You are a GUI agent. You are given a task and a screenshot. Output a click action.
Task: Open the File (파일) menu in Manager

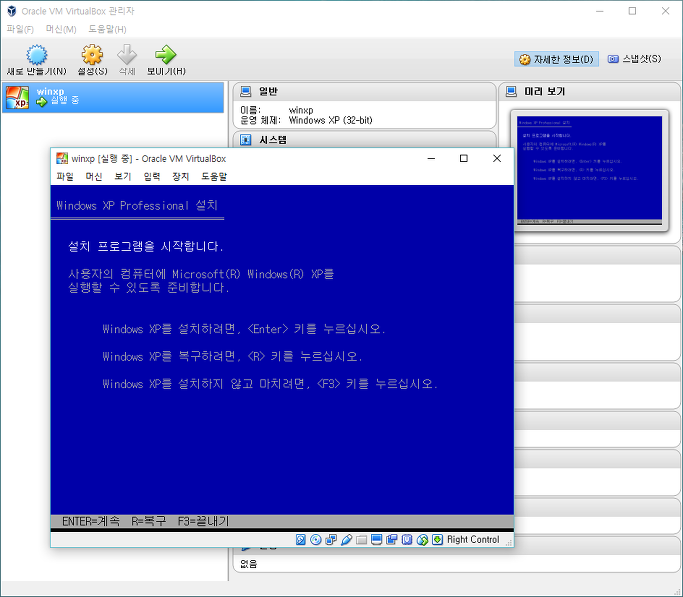[x=20, y=29]
